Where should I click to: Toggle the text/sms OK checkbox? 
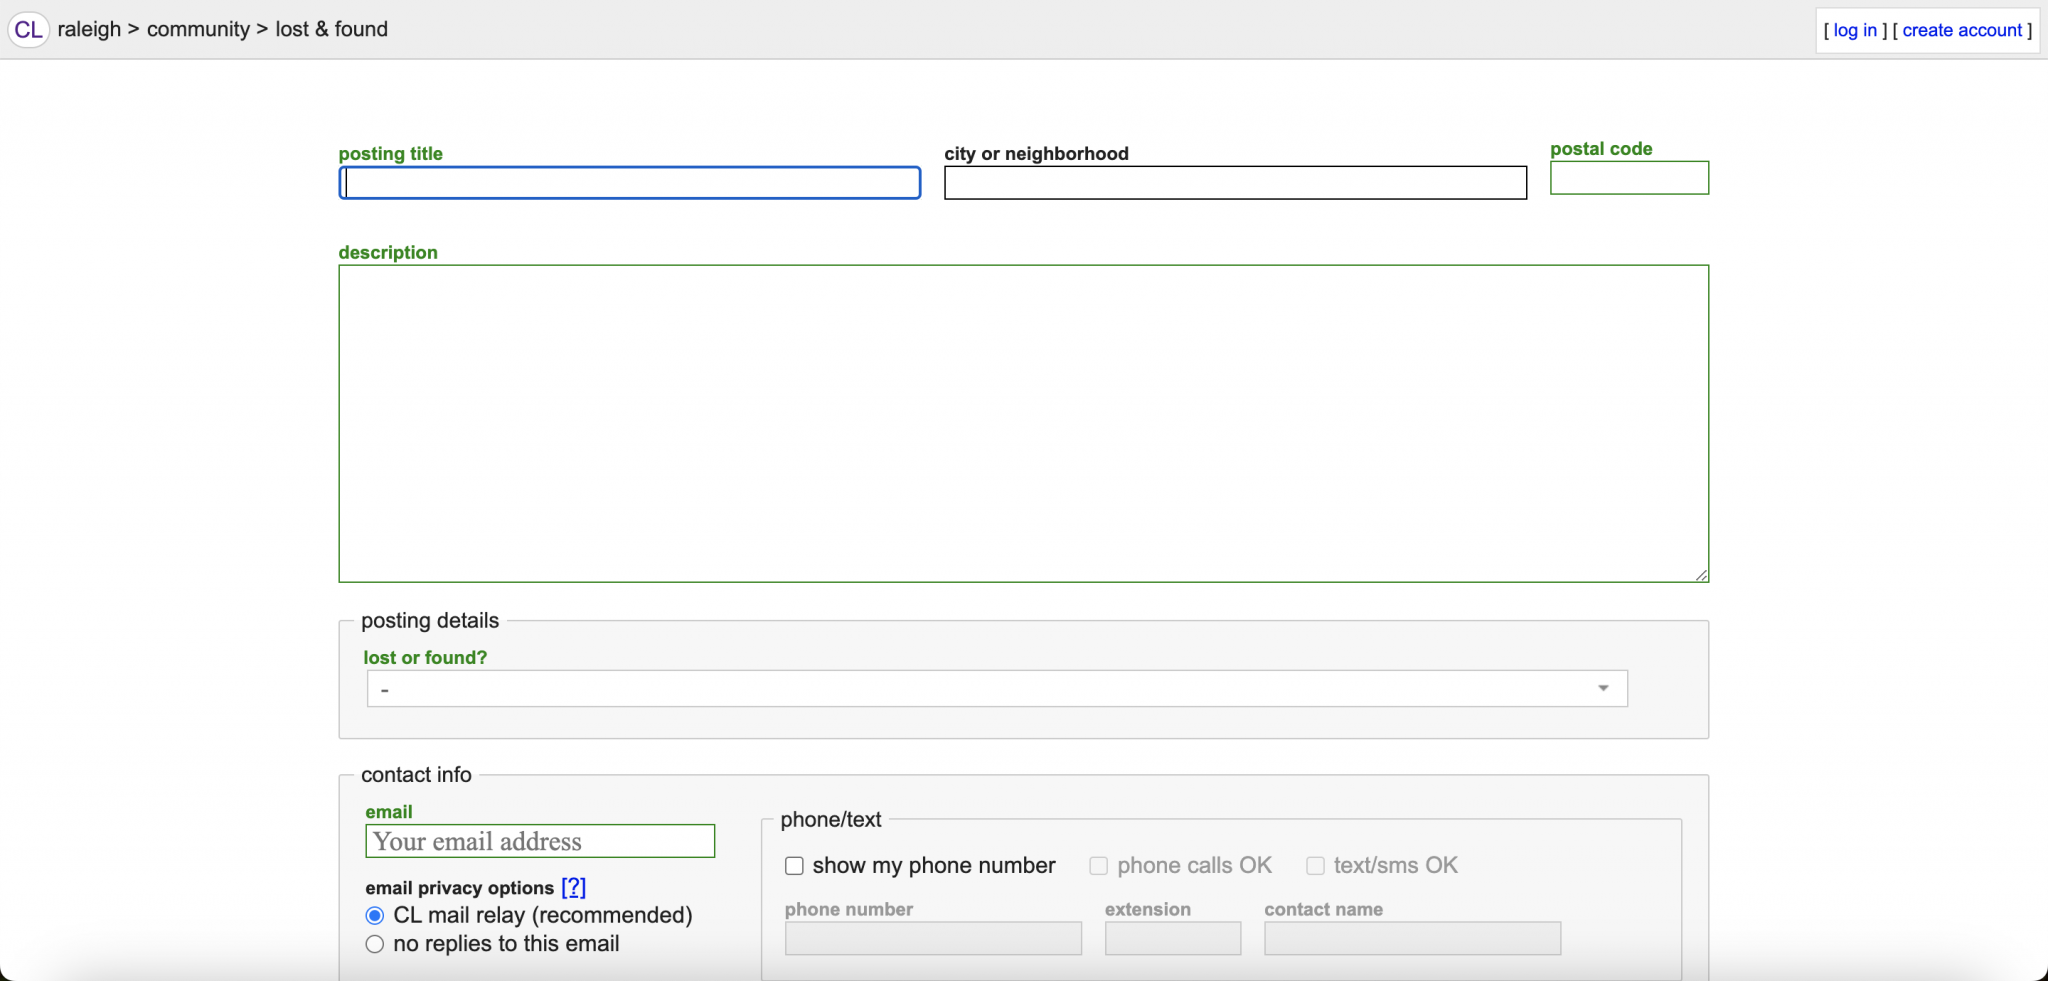tap(1315, 866)
